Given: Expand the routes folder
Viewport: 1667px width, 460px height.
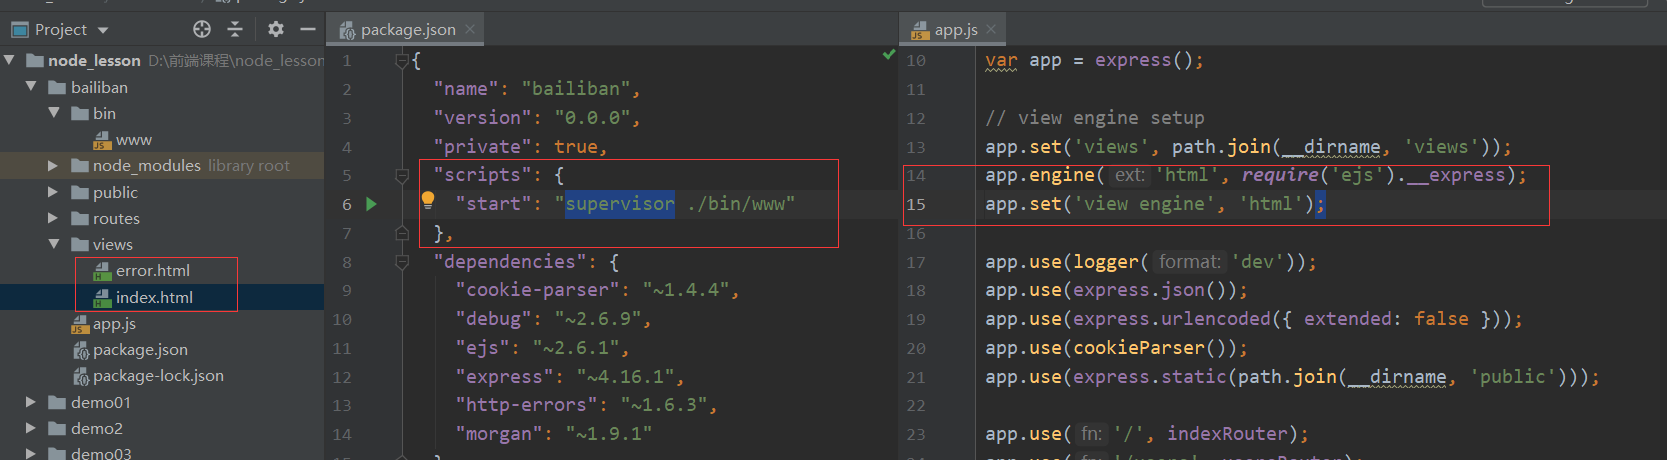Looking at the screenshot, I should click(x=53, y=218).
